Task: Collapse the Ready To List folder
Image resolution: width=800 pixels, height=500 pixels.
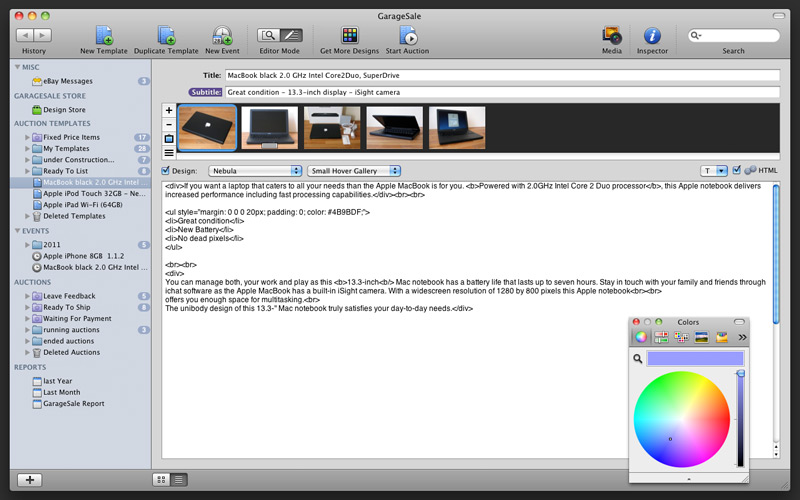Action: point(28,171)
